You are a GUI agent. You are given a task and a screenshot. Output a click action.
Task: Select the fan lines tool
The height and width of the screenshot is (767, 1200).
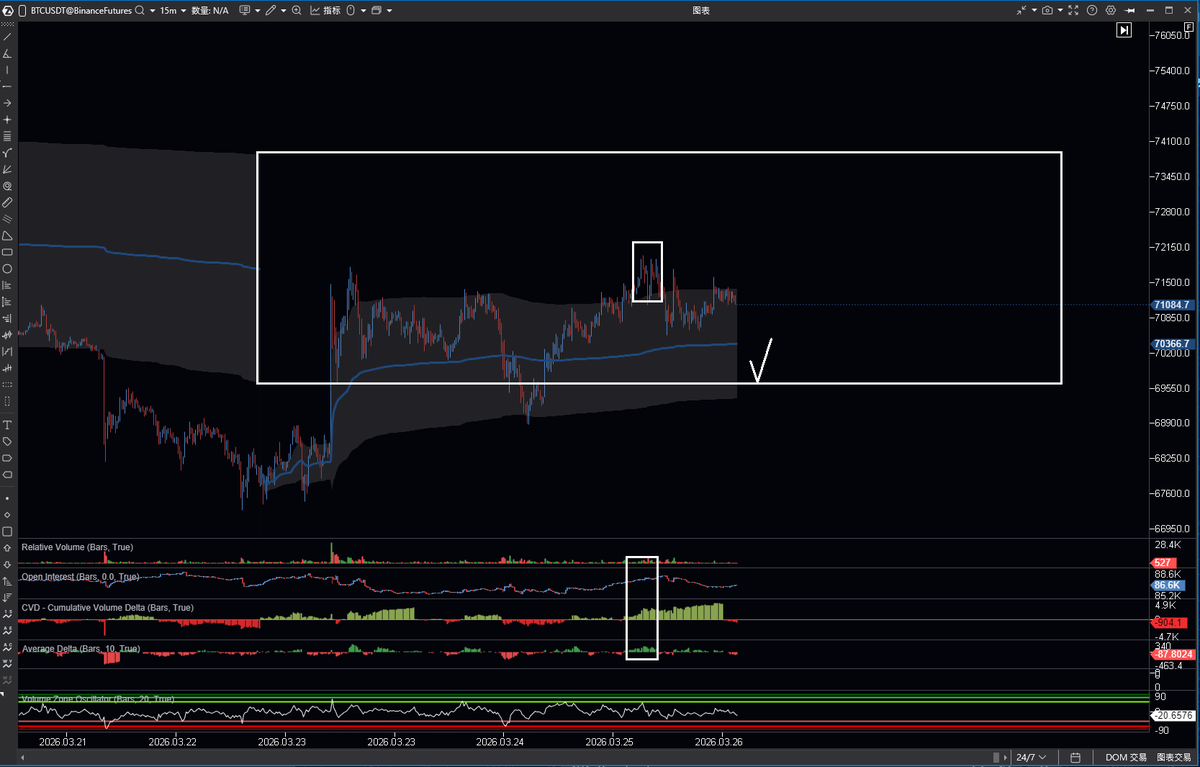[x=7, y=169]
